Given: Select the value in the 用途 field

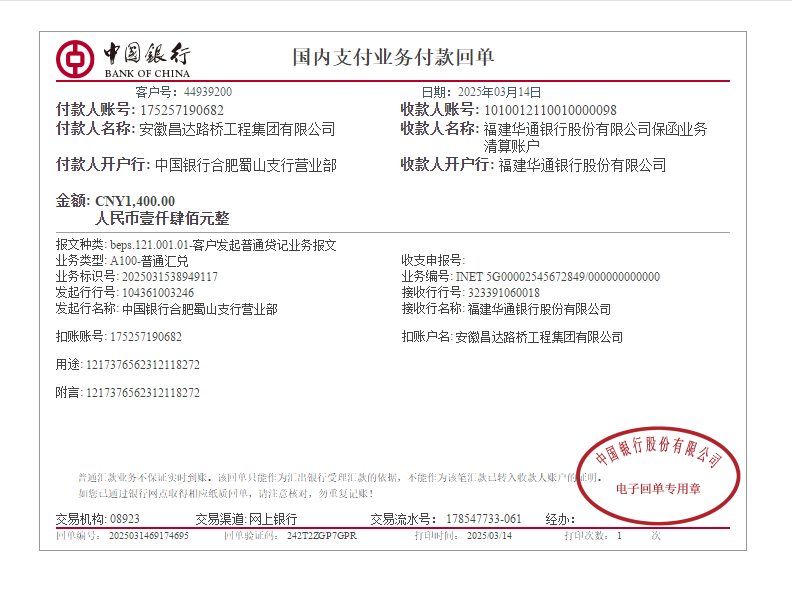Looking at the screenshot, I should (143, 365).
